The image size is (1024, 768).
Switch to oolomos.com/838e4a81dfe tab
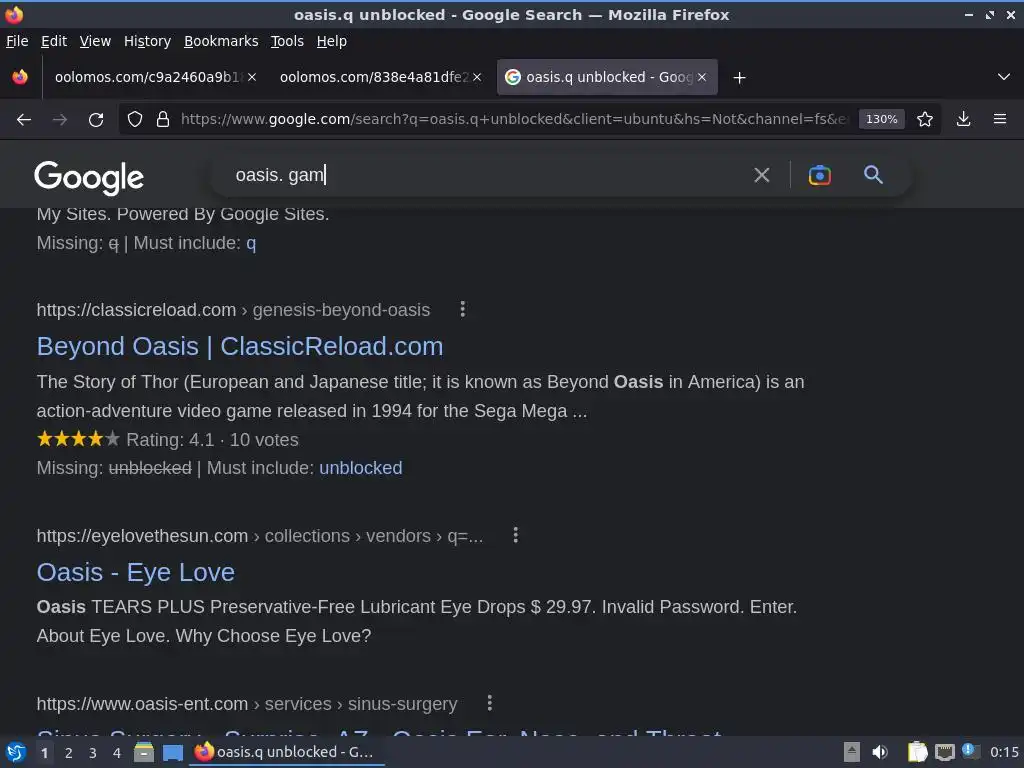pyautogui.click(x=379, y=77)
